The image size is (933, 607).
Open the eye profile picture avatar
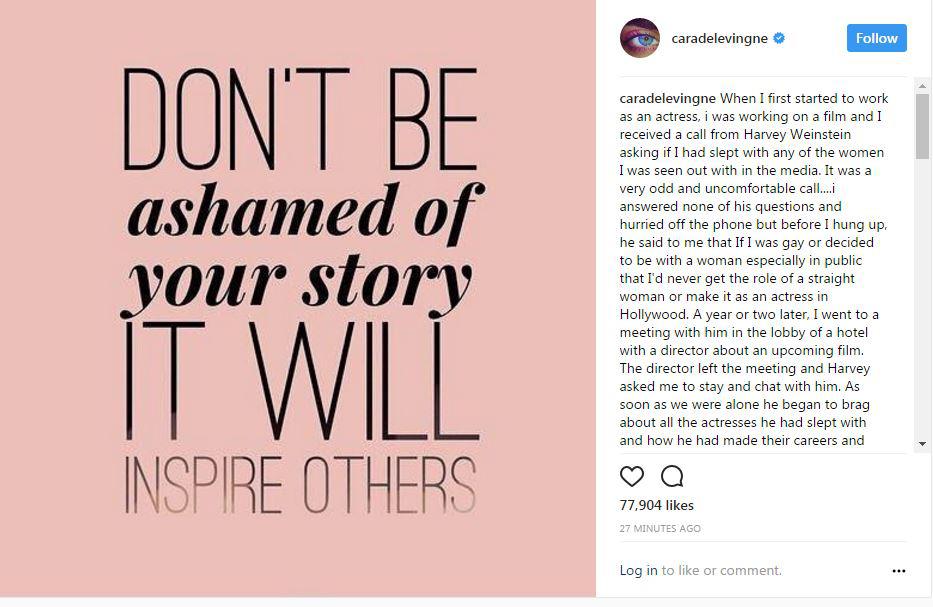(x=640, y=38)
